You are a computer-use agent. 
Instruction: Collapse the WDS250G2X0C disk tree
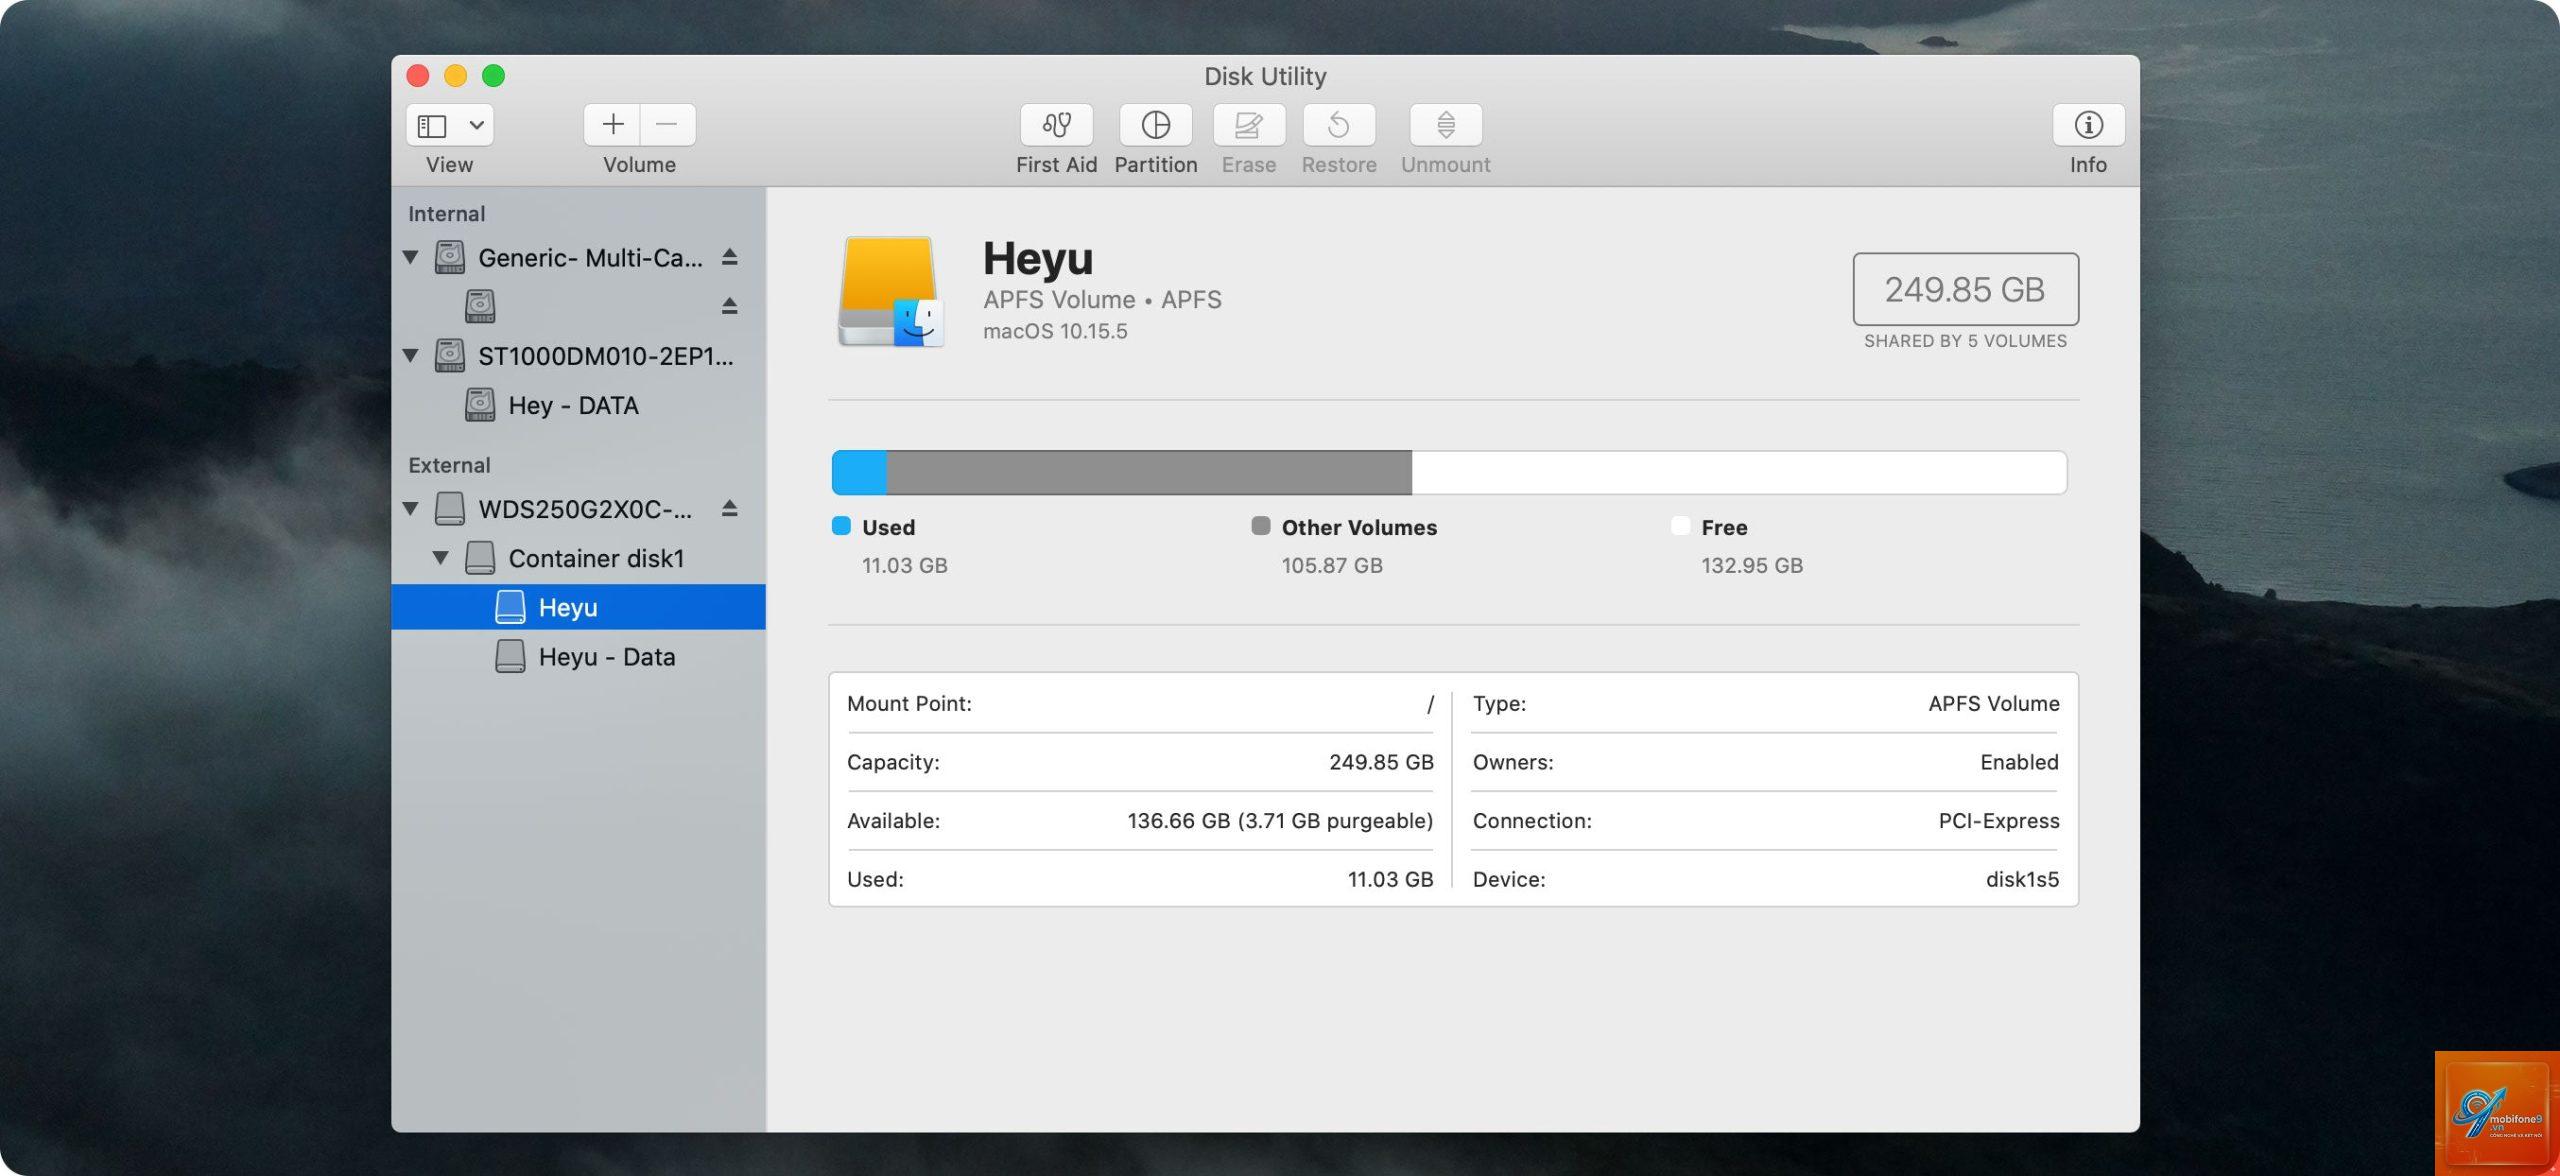(410, 508)
